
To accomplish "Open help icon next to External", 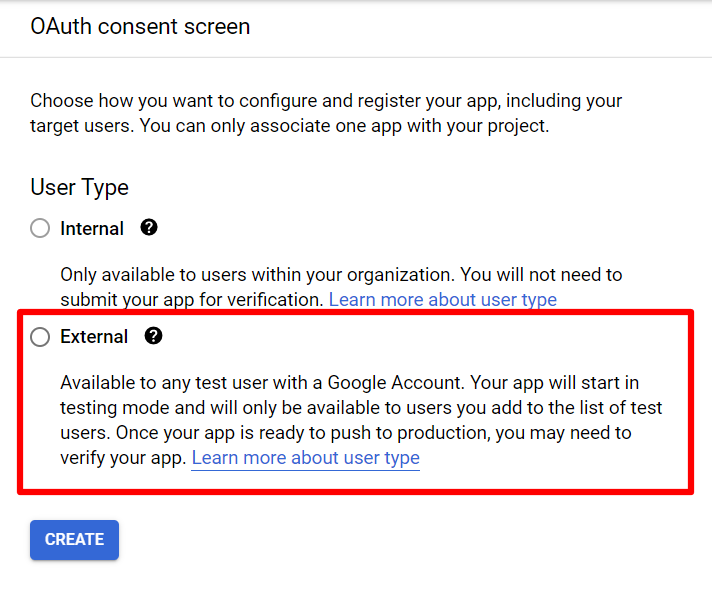I will [x=153, y=336].
